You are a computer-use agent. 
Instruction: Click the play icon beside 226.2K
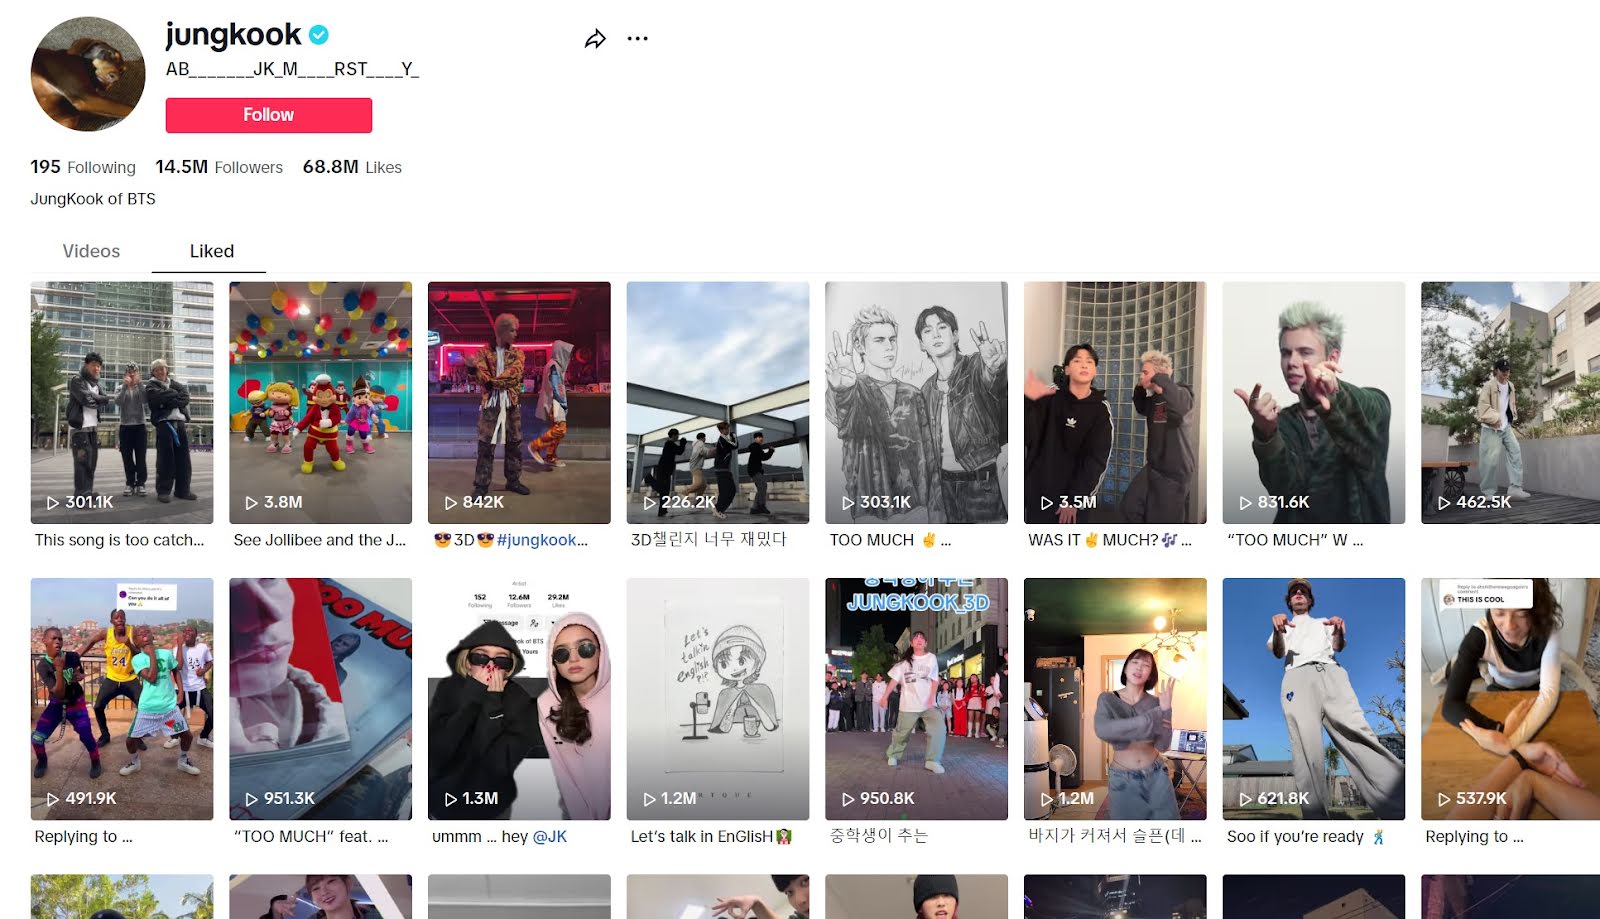pyautogui.click(x=649, y=503)
